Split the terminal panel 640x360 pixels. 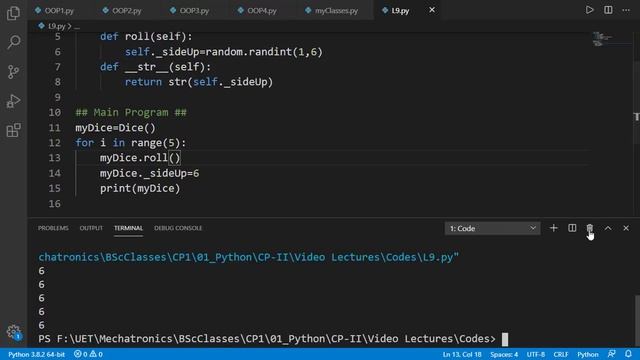point(572,228)
